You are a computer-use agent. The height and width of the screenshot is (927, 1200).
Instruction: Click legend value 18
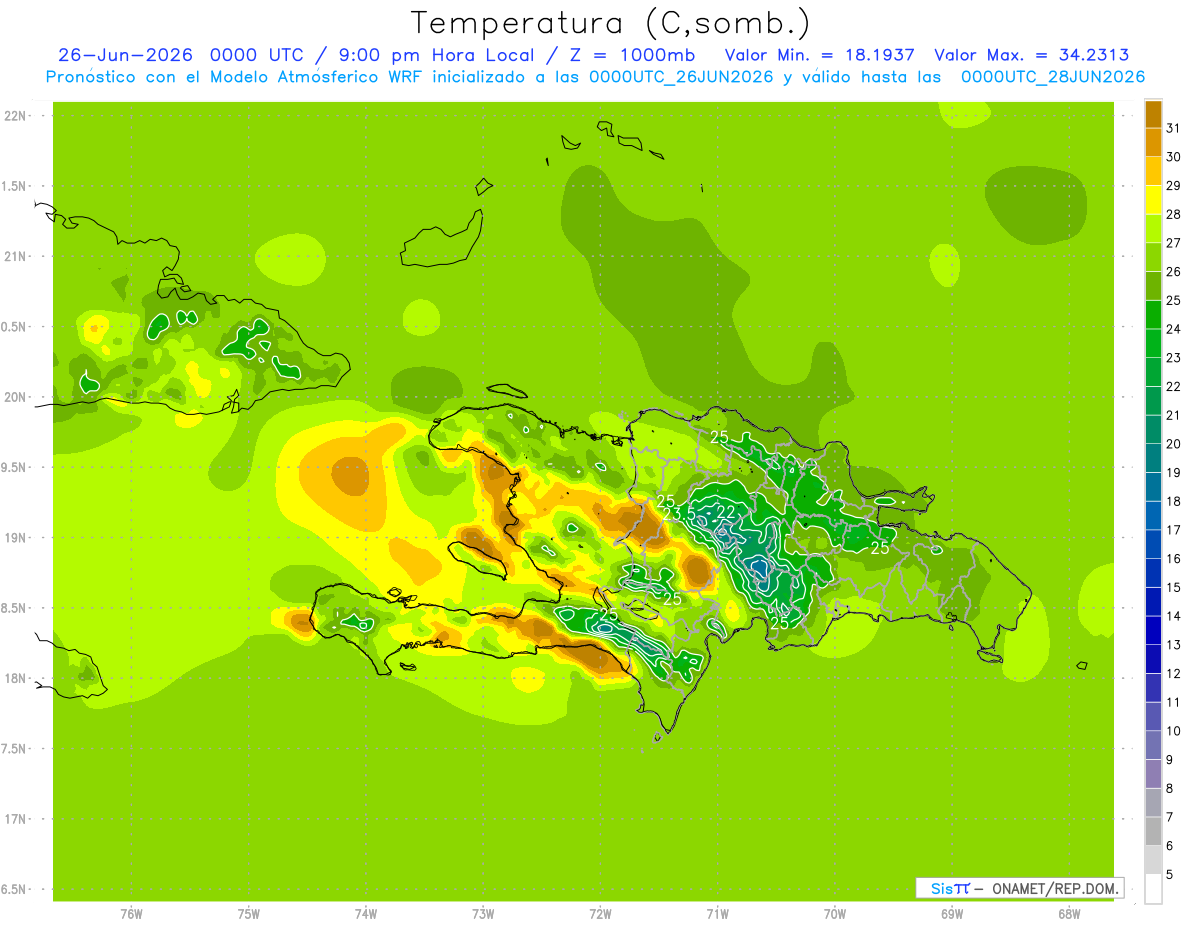(x=1174, y=501)
